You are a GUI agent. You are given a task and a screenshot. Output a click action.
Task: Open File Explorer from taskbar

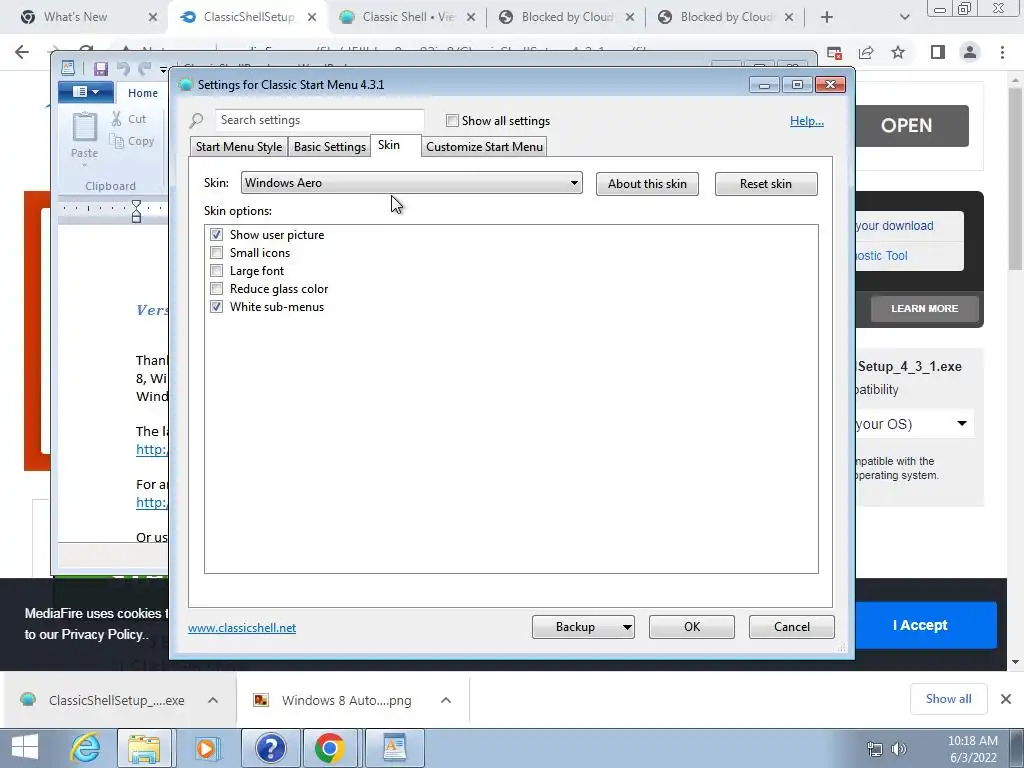point(144,748)
